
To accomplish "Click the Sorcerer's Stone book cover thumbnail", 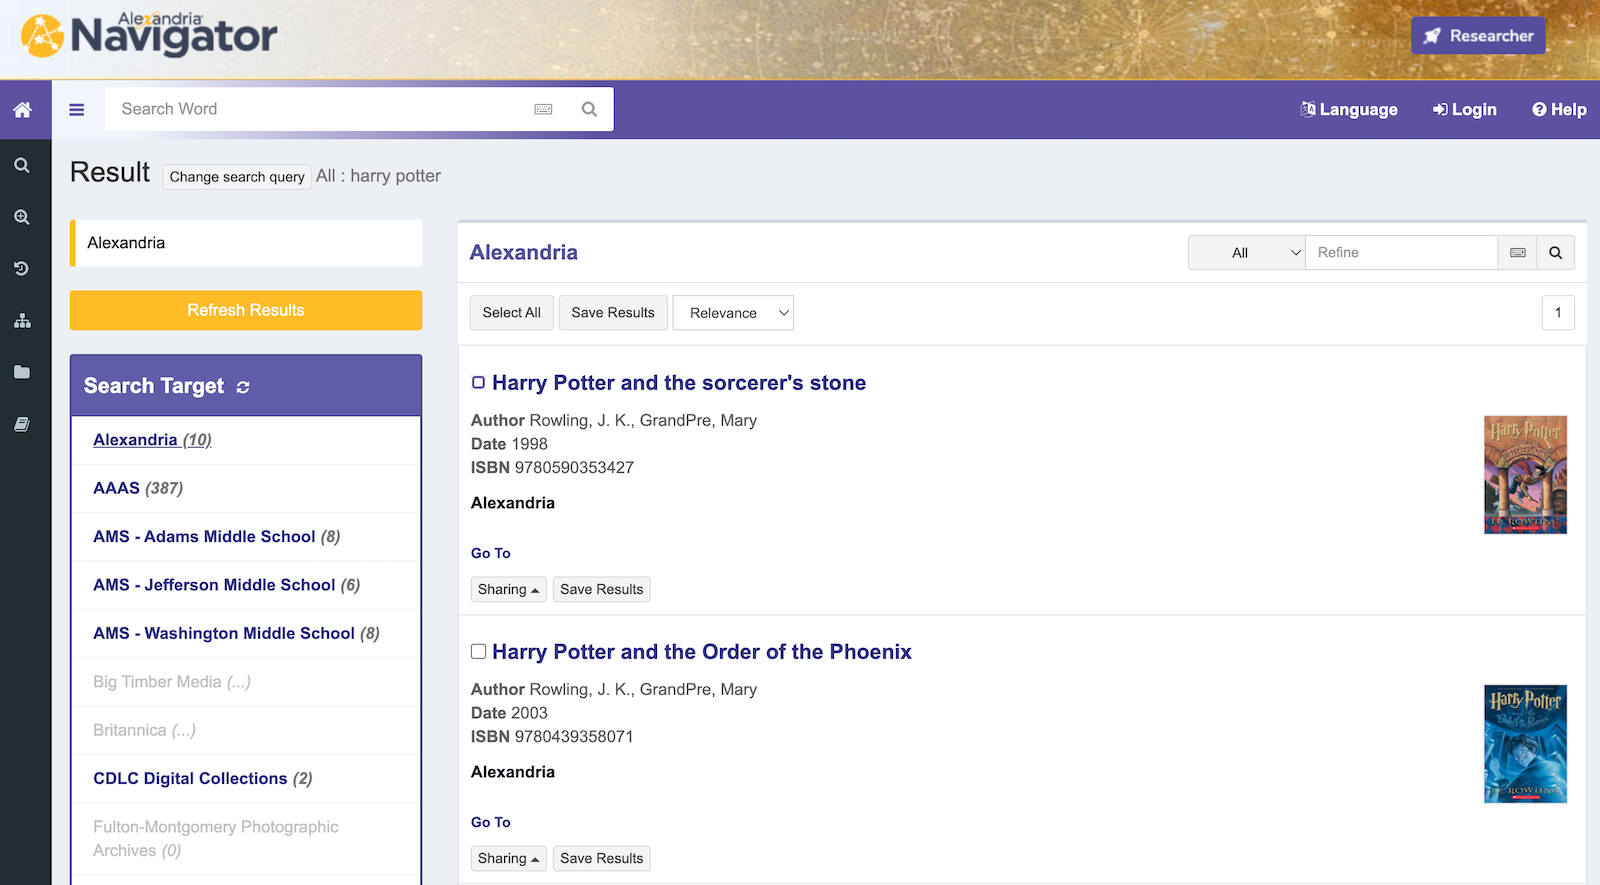I will [1524, 475].
